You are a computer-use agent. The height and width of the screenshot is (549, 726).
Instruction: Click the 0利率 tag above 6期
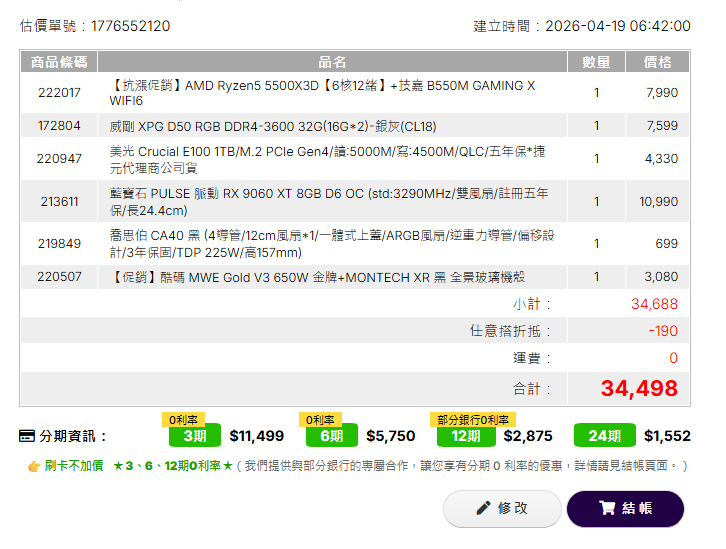point(320,420)
